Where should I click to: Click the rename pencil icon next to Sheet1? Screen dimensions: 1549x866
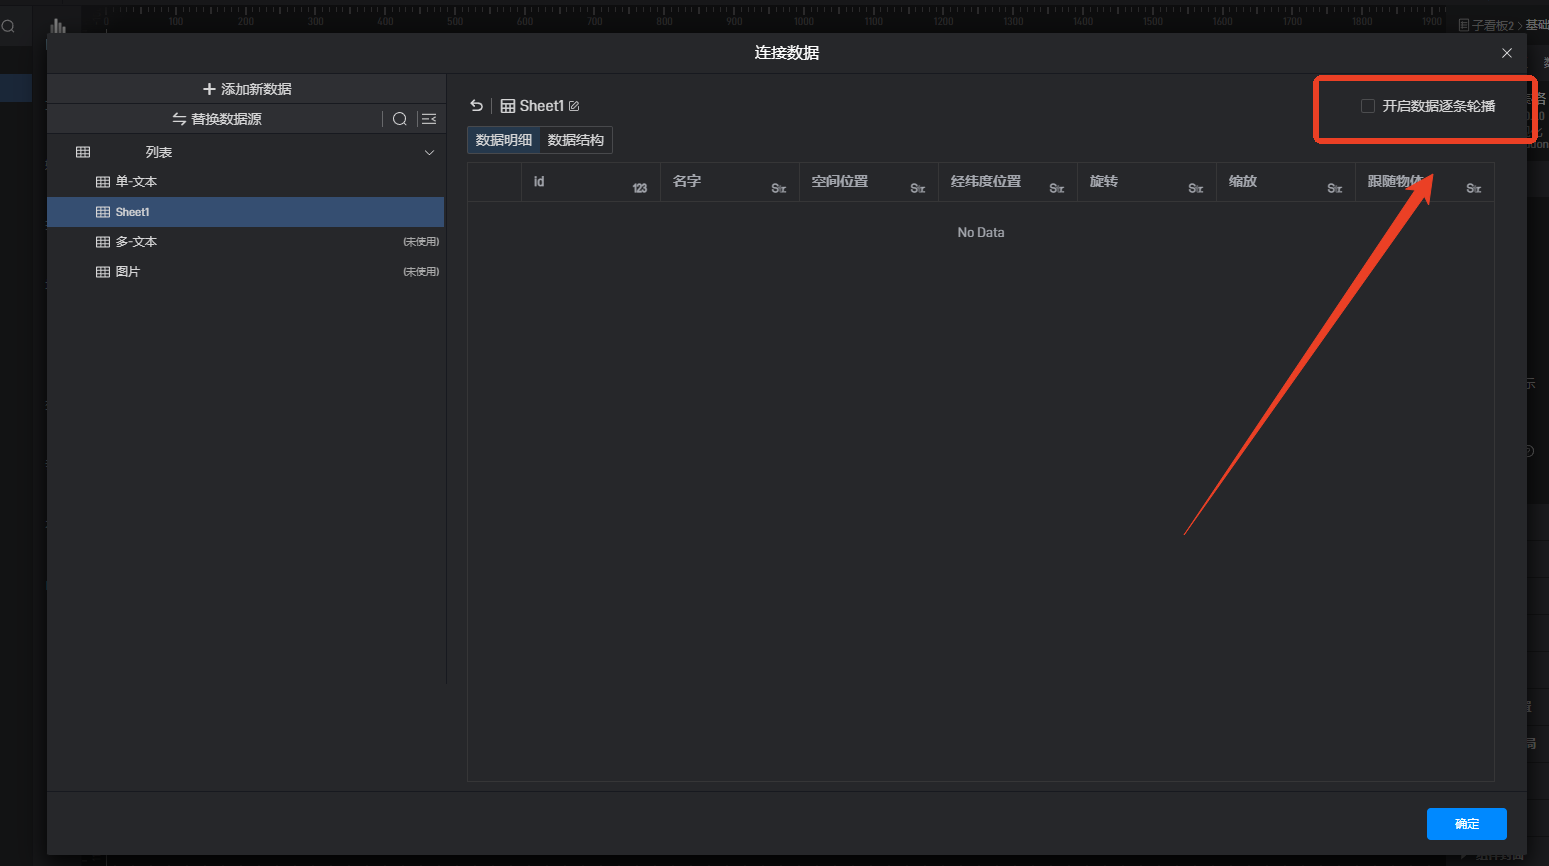coord(574,106)
